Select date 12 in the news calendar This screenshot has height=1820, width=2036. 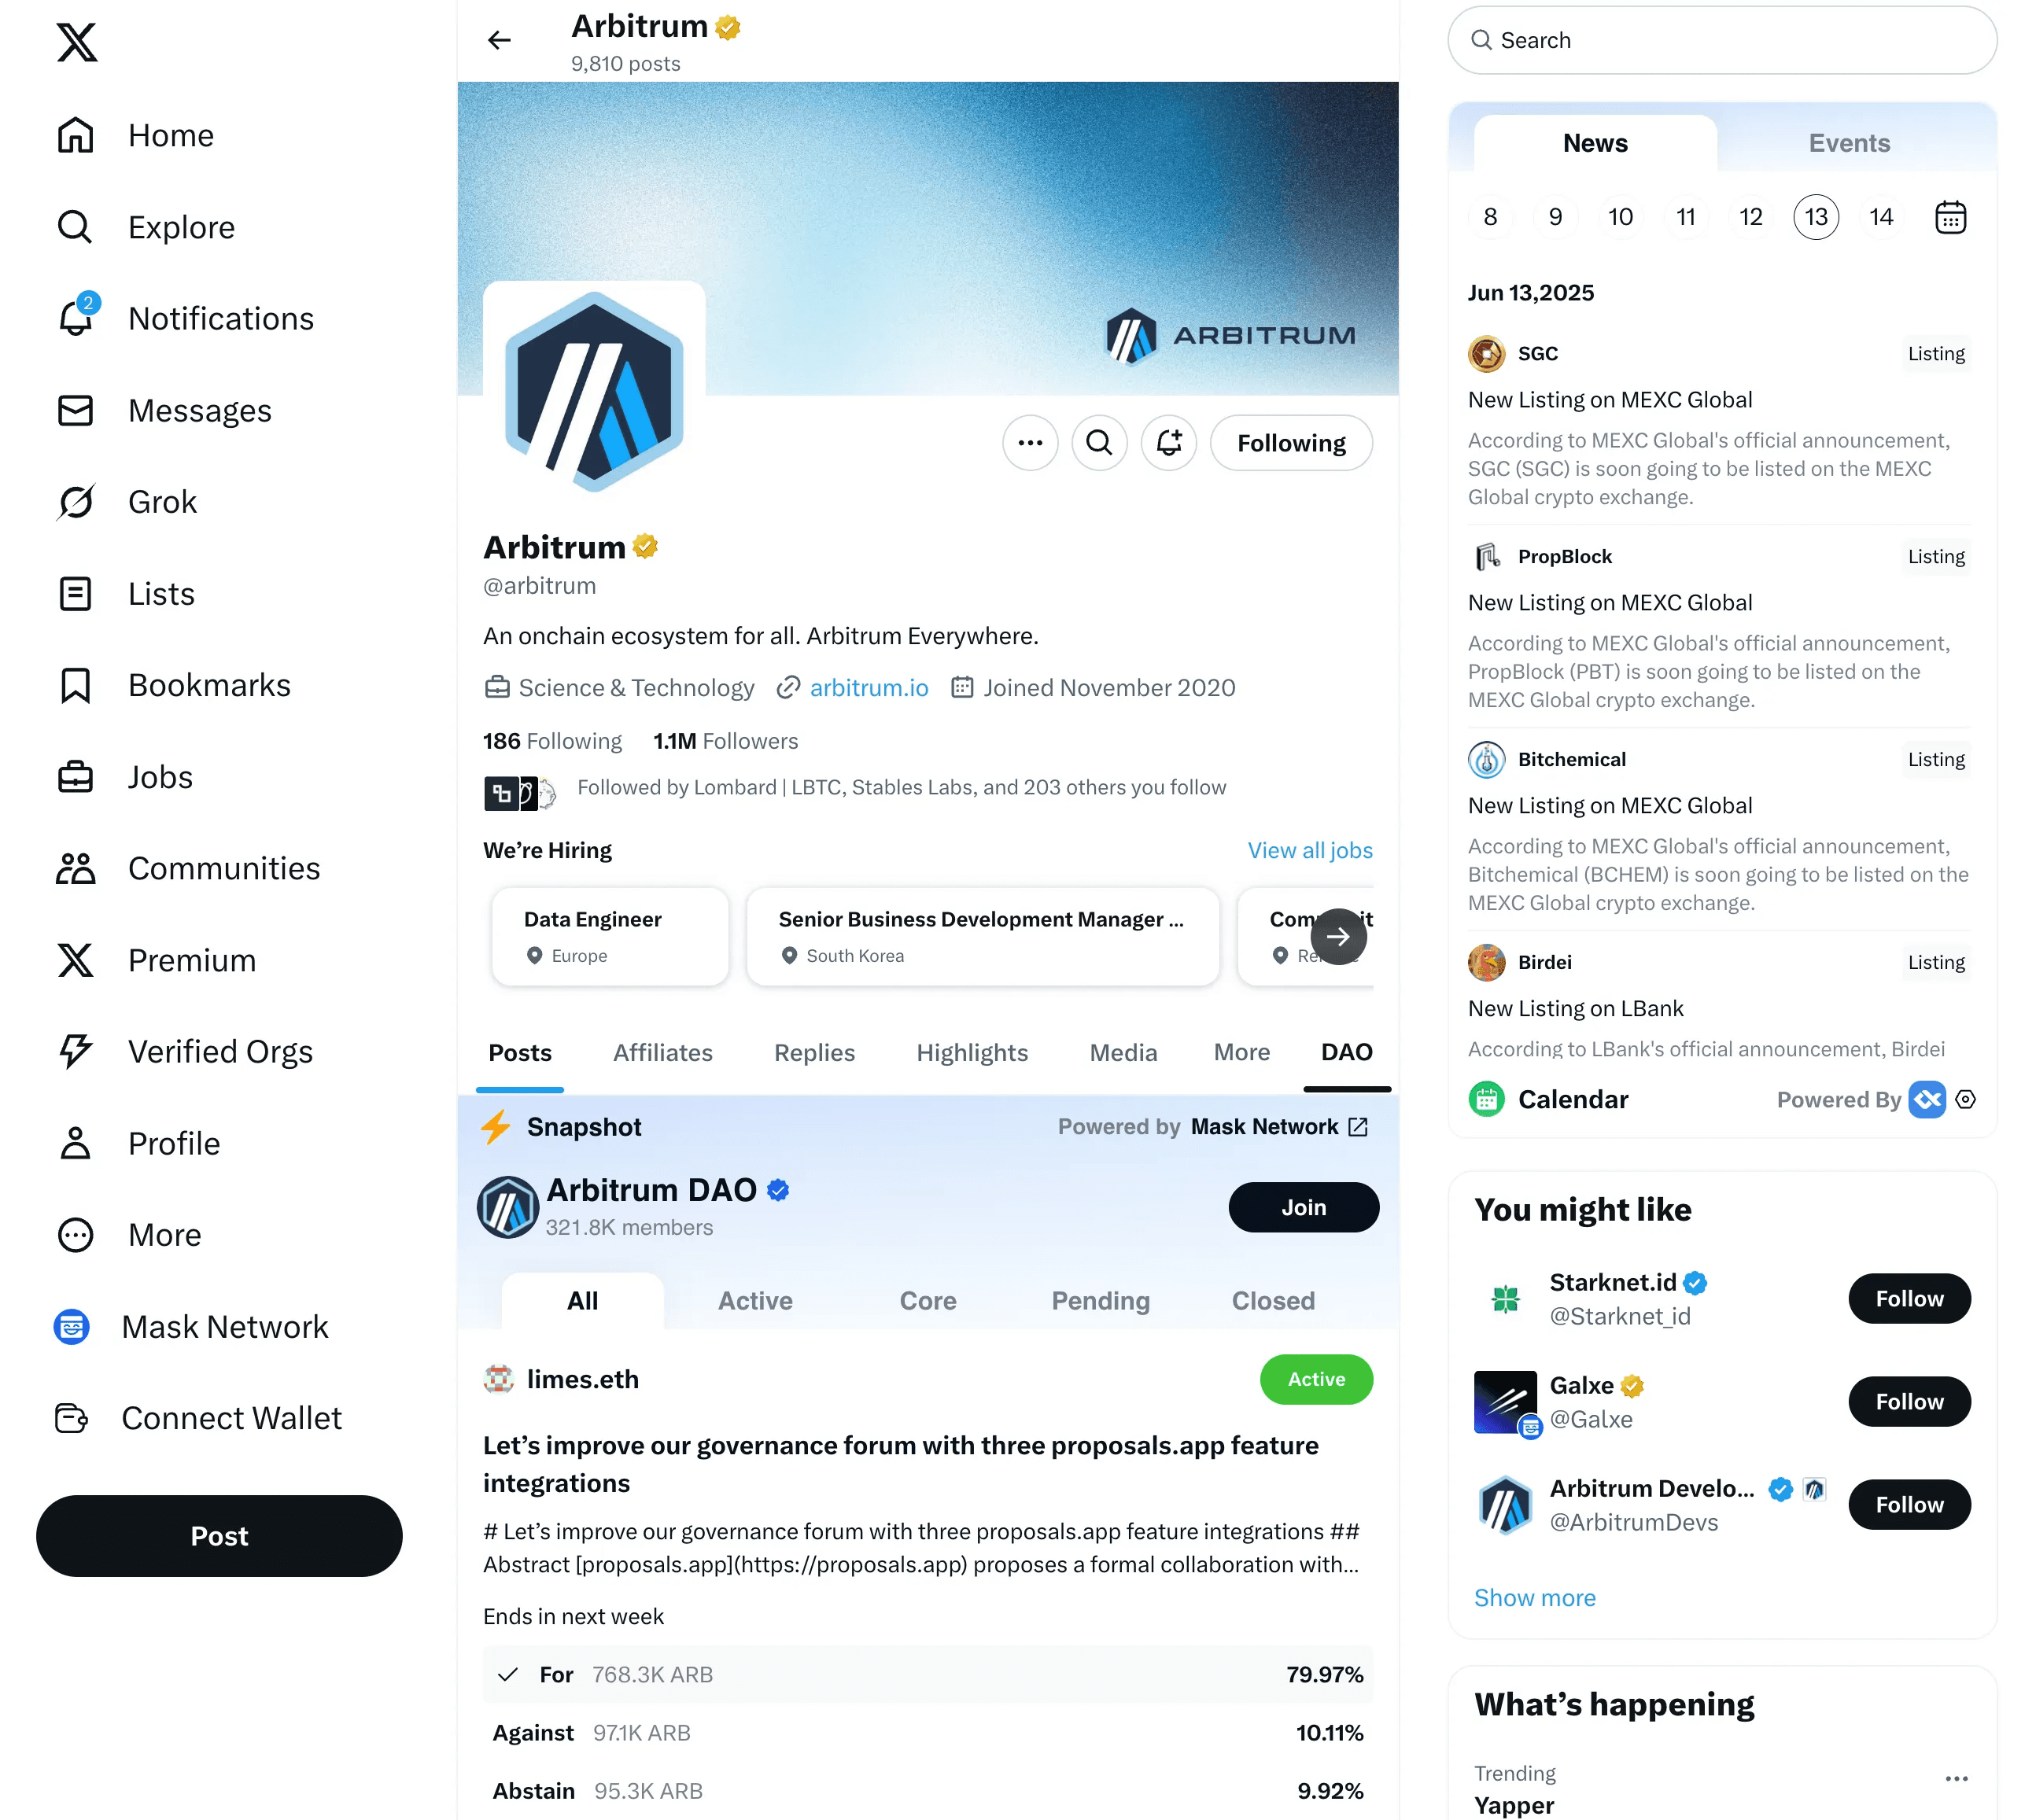[1750, 217]
